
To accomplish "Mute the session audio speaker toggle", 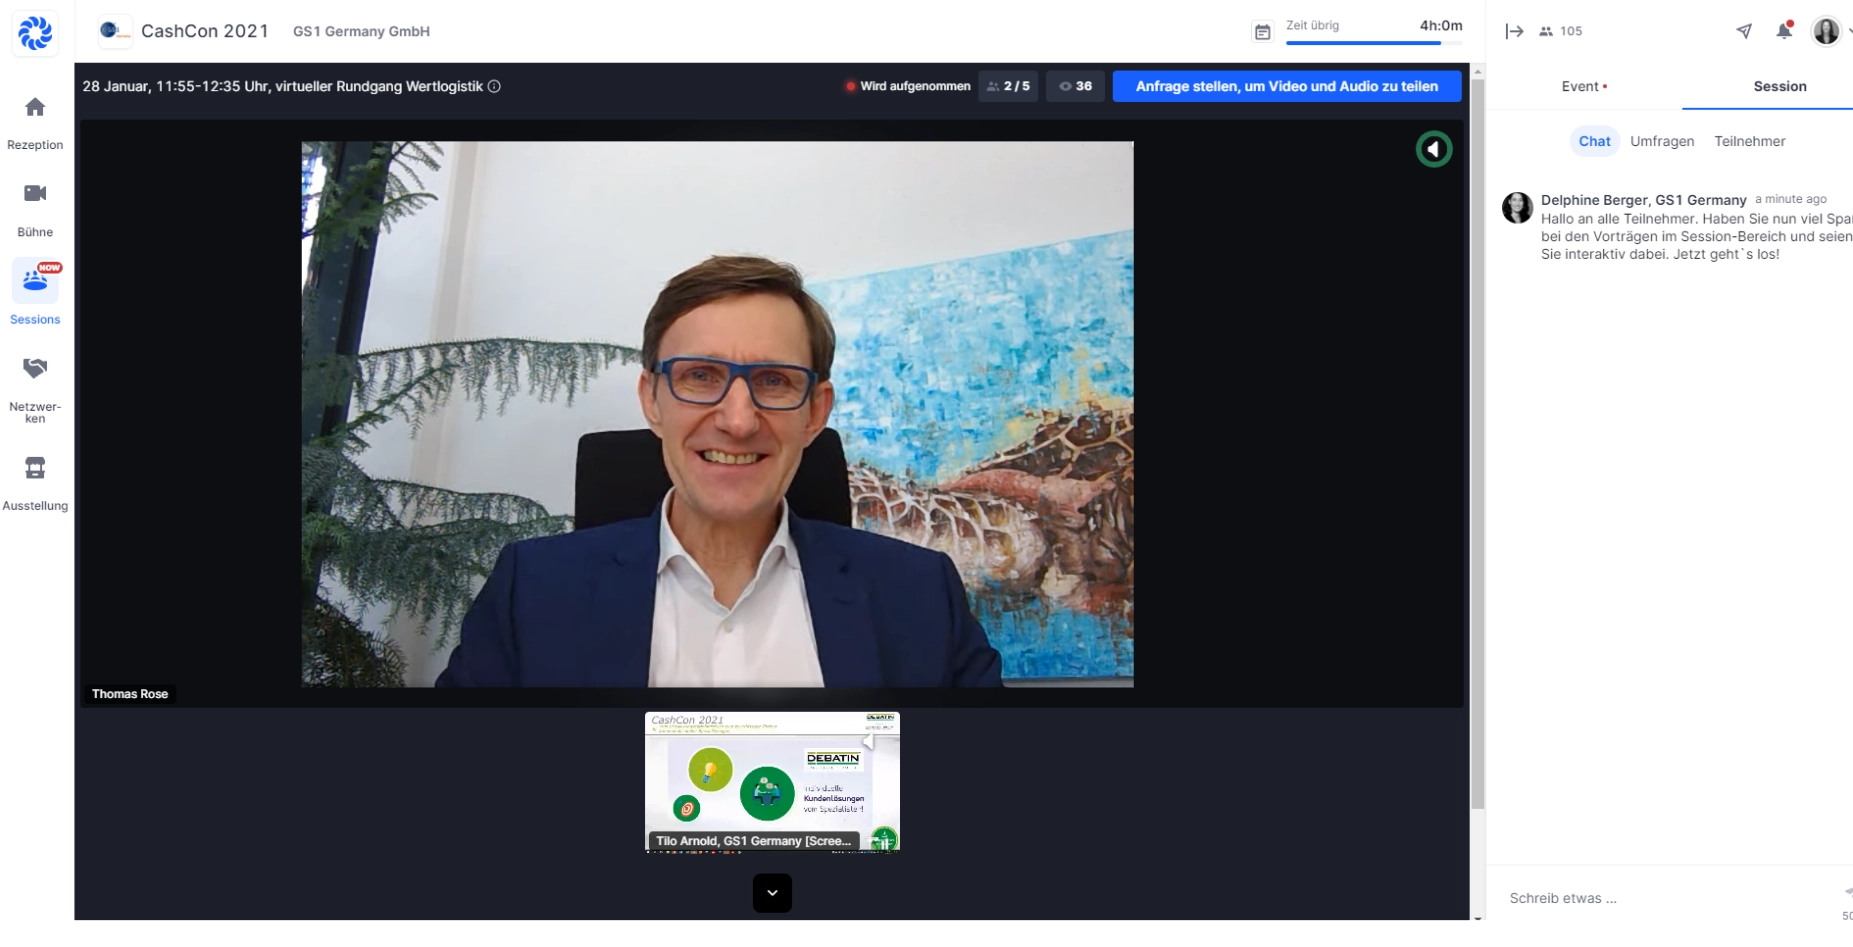I will (1434, 148).
